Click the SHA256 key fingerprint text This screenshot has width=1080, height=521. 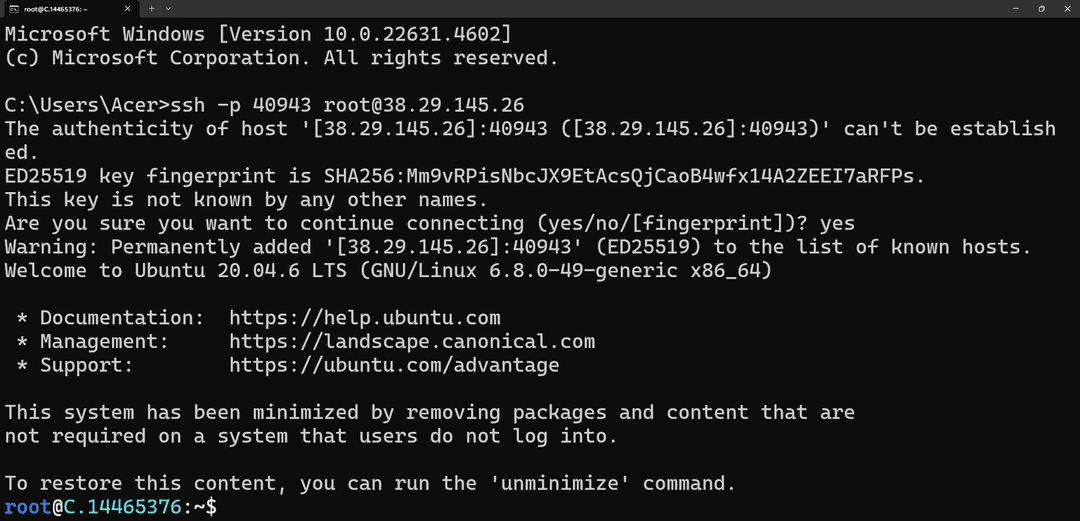click(x=623, y=176)
